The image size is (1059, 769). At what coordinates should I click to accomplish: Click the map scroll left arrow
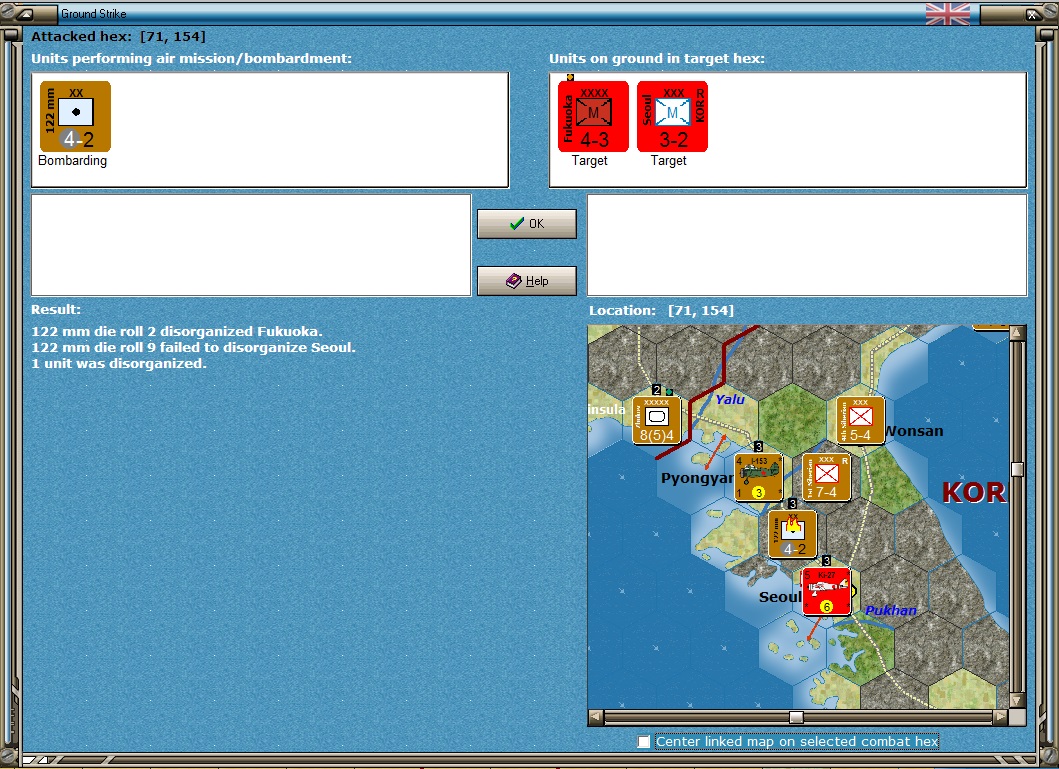pos(596,716)
